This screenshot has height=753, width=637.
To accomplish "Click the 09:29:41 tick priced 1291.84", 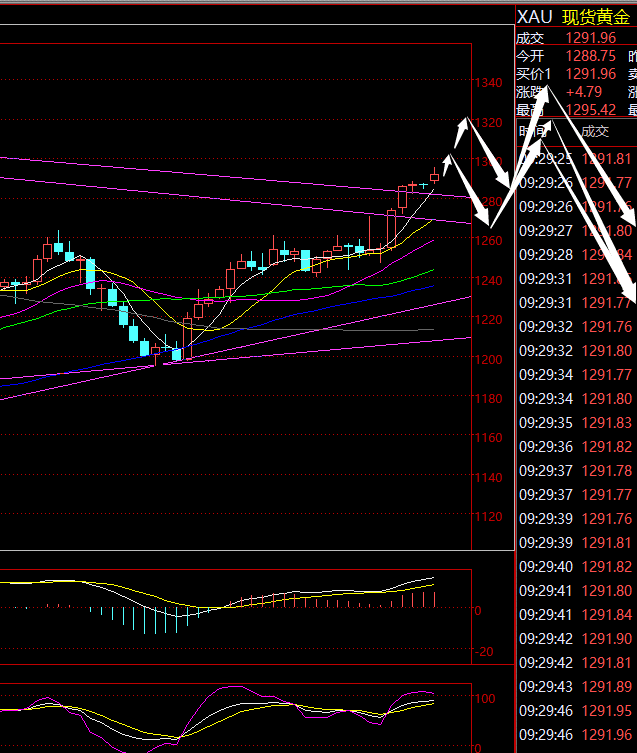I will [x=576, y=615].
